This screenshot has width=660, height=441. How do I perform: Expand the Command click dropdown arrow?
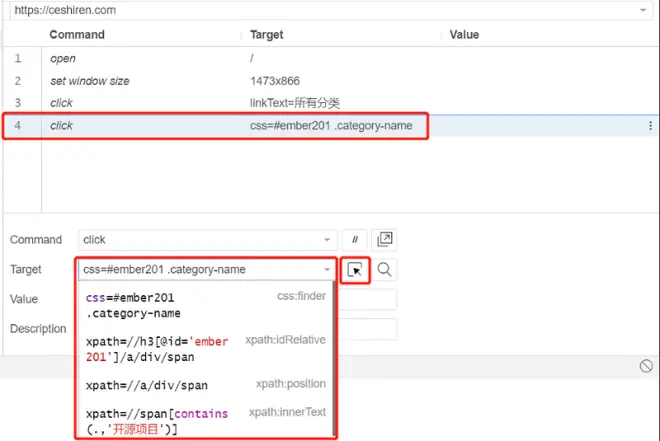click(327, 240)
